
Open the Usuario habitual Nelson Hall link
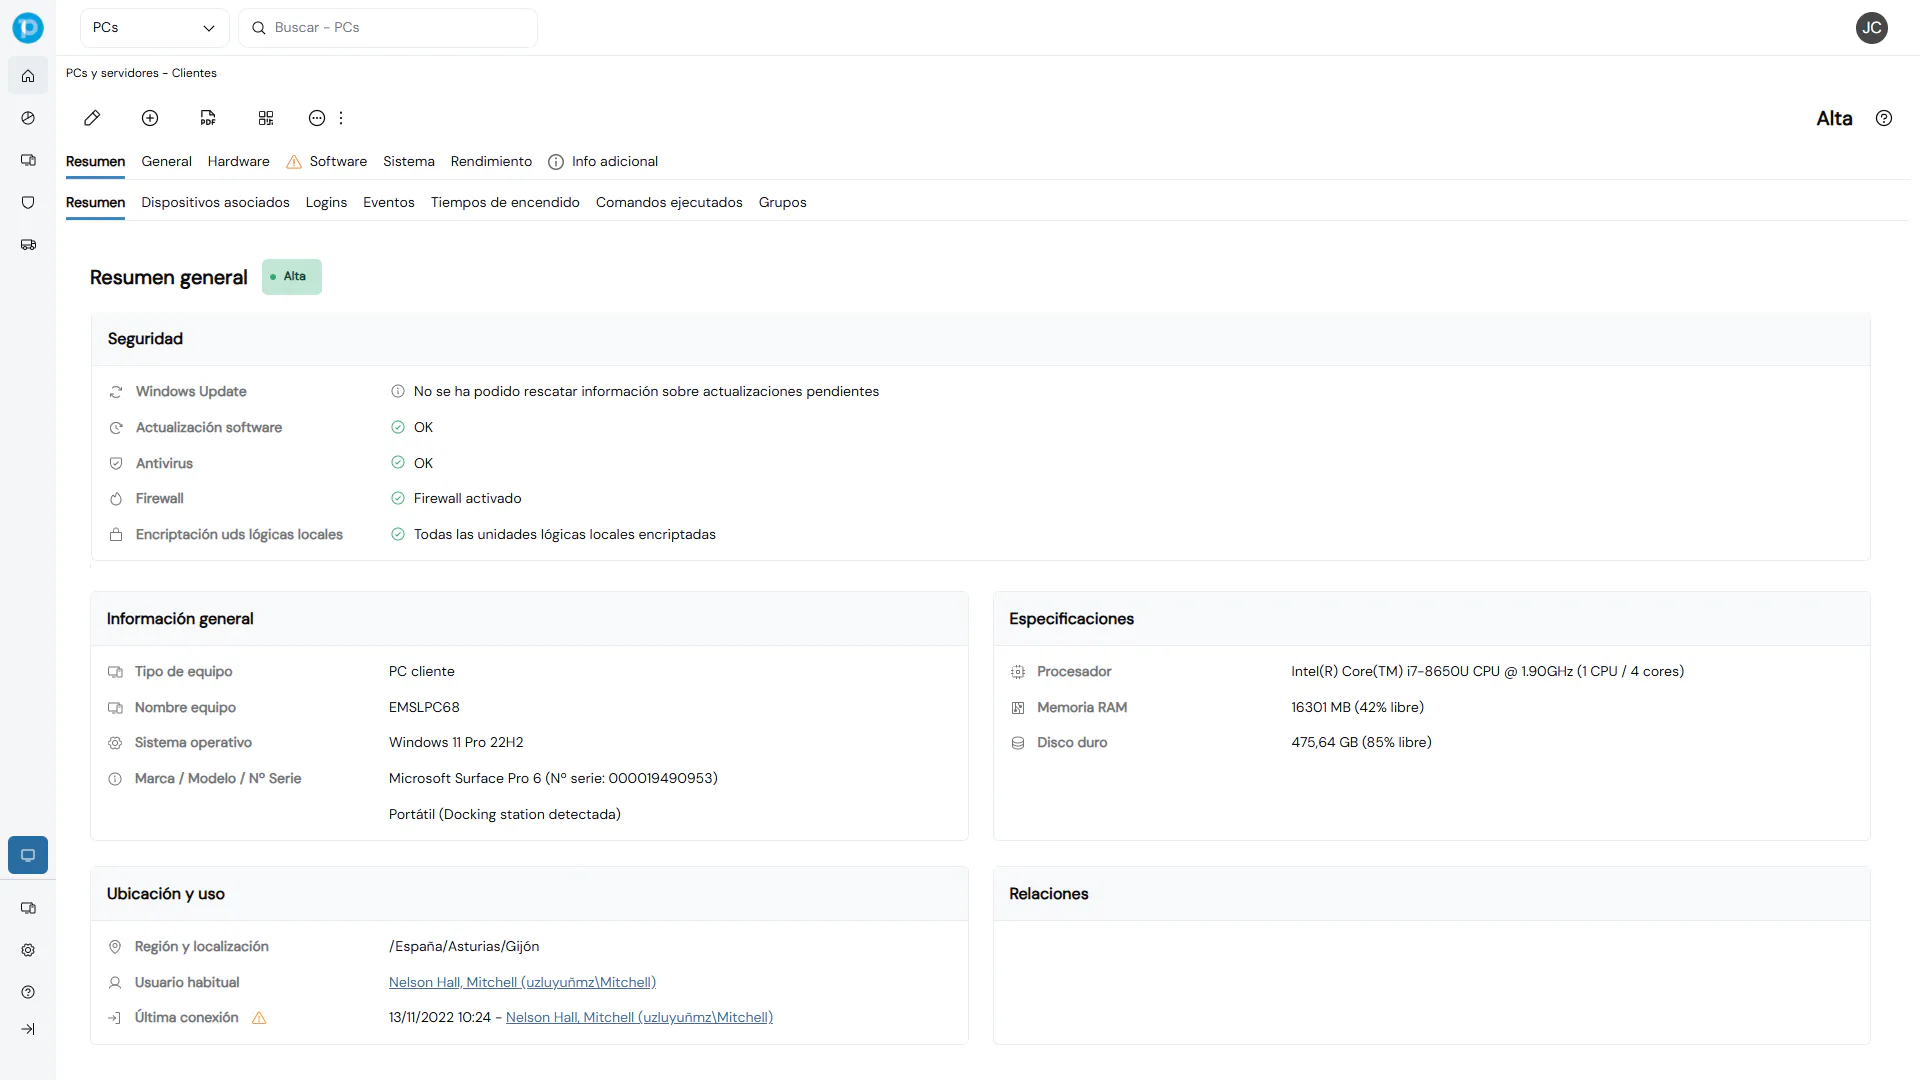pos(522,983)
